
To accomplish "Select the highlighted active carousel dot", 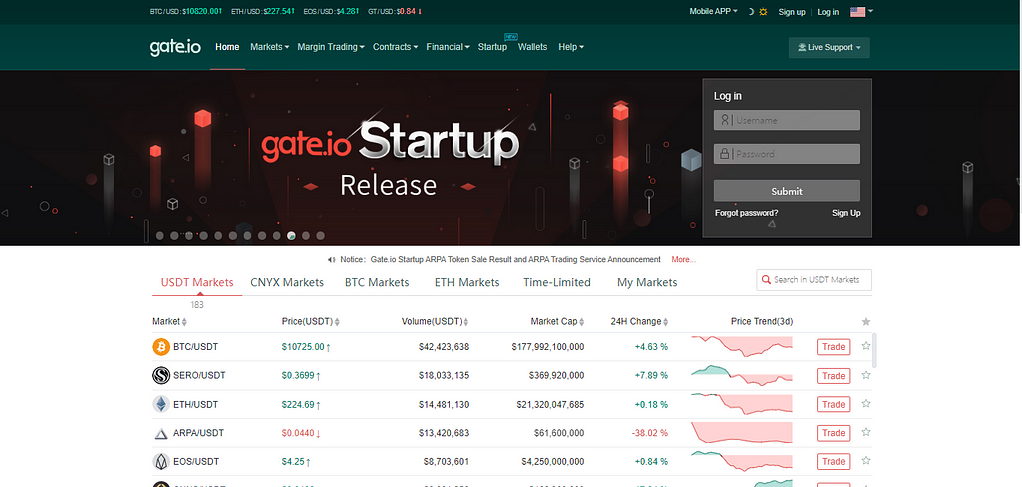I will pos(291,236).
